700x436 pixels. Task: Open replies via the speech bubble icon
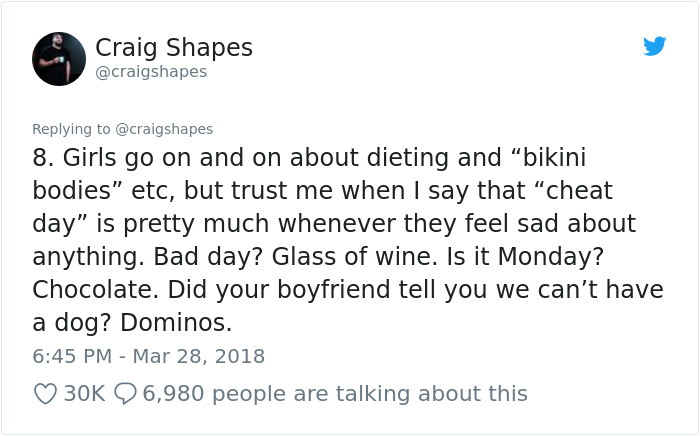125,394
